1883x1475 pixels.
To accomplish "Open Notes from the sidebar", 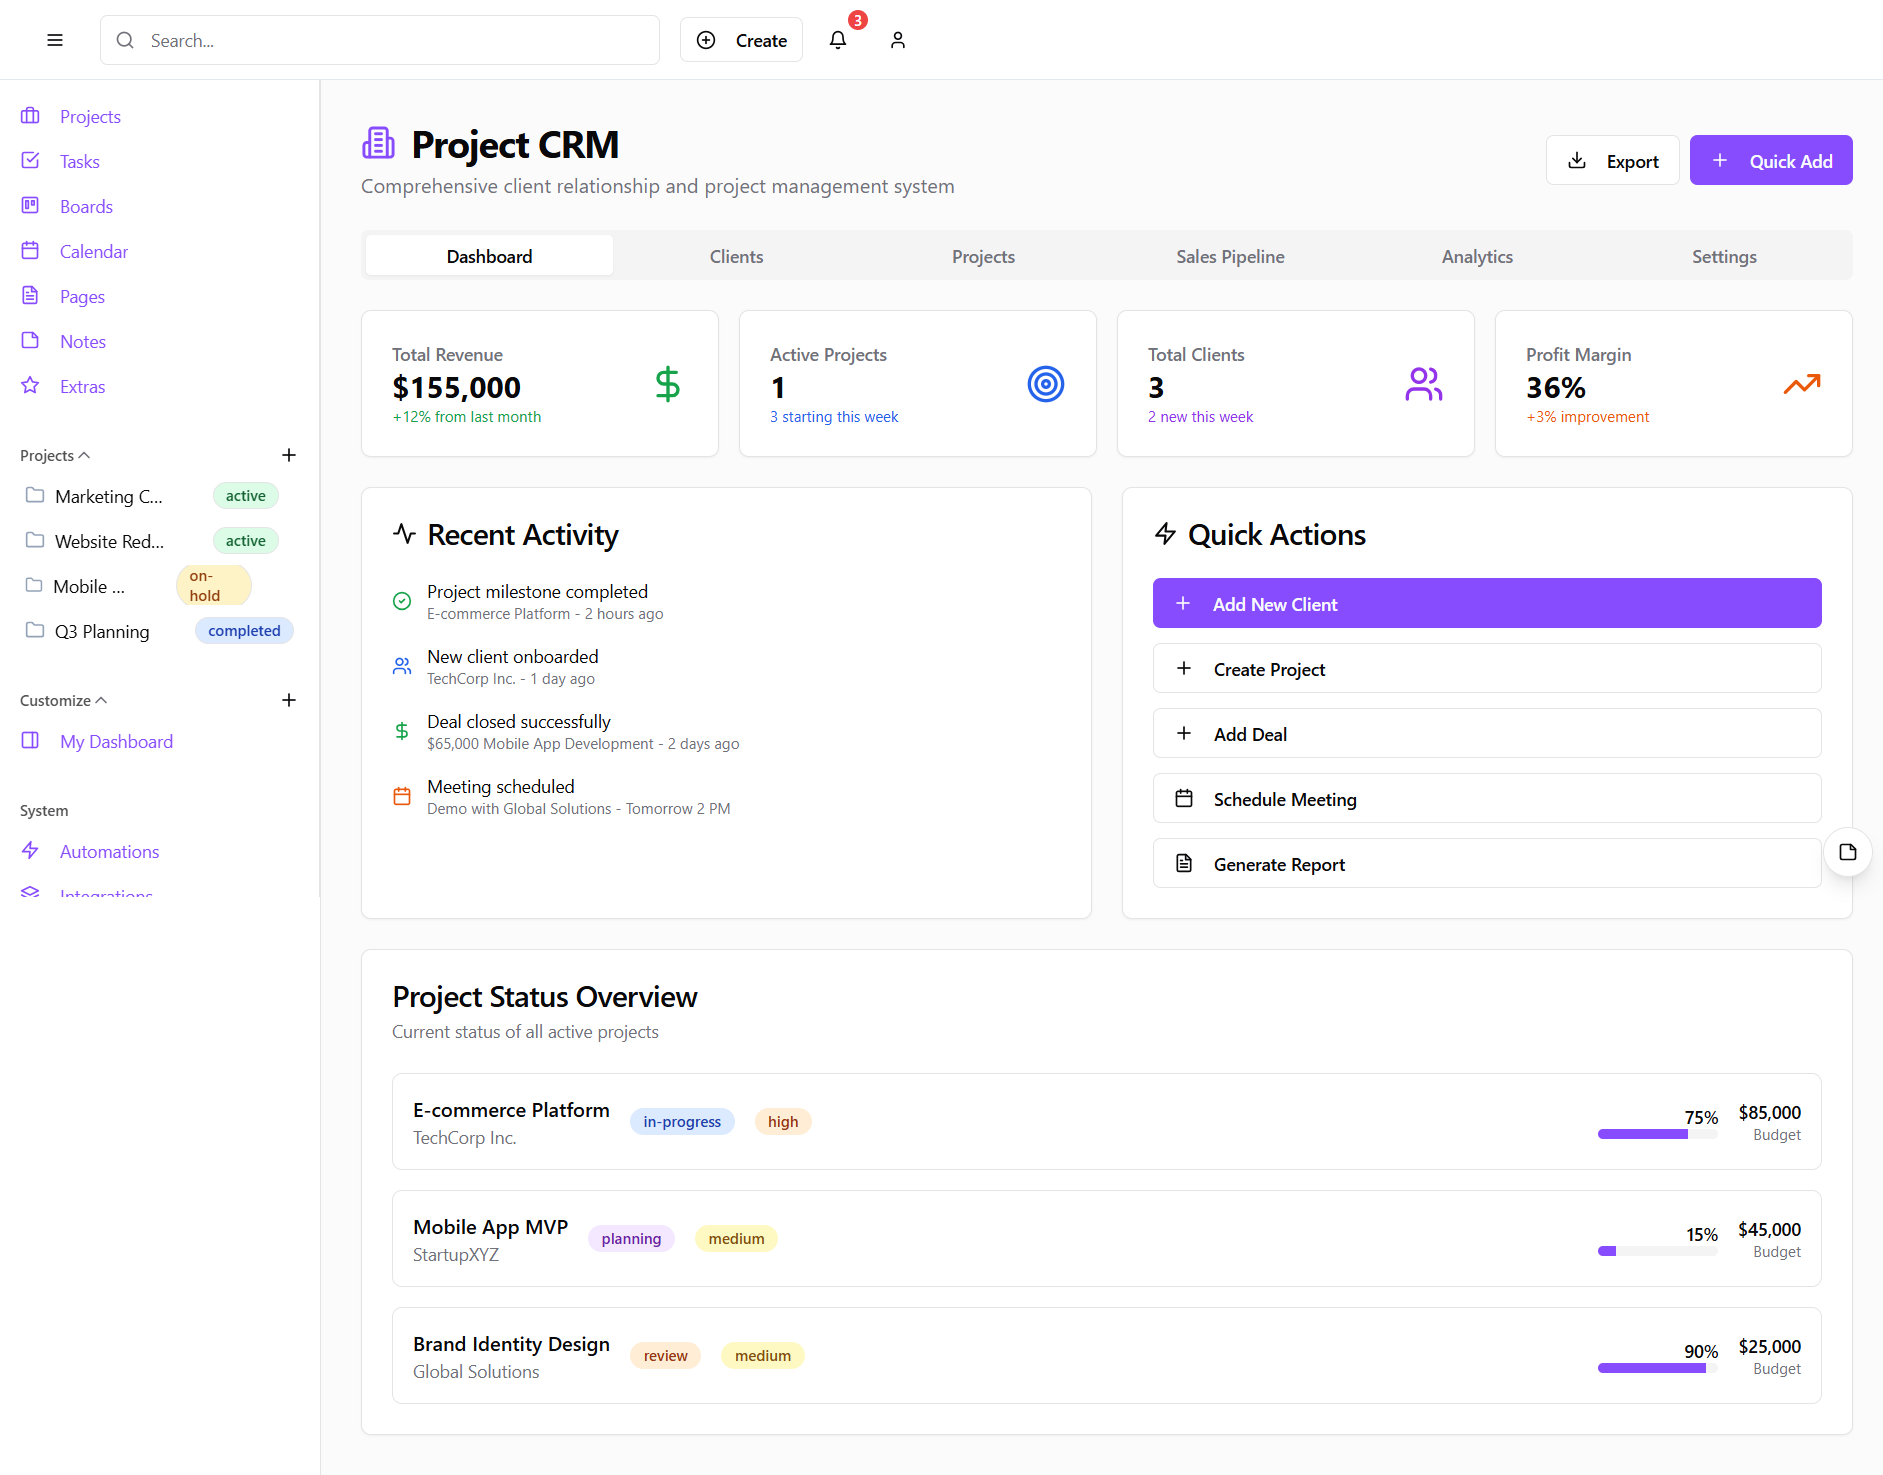I will point(82,341).
